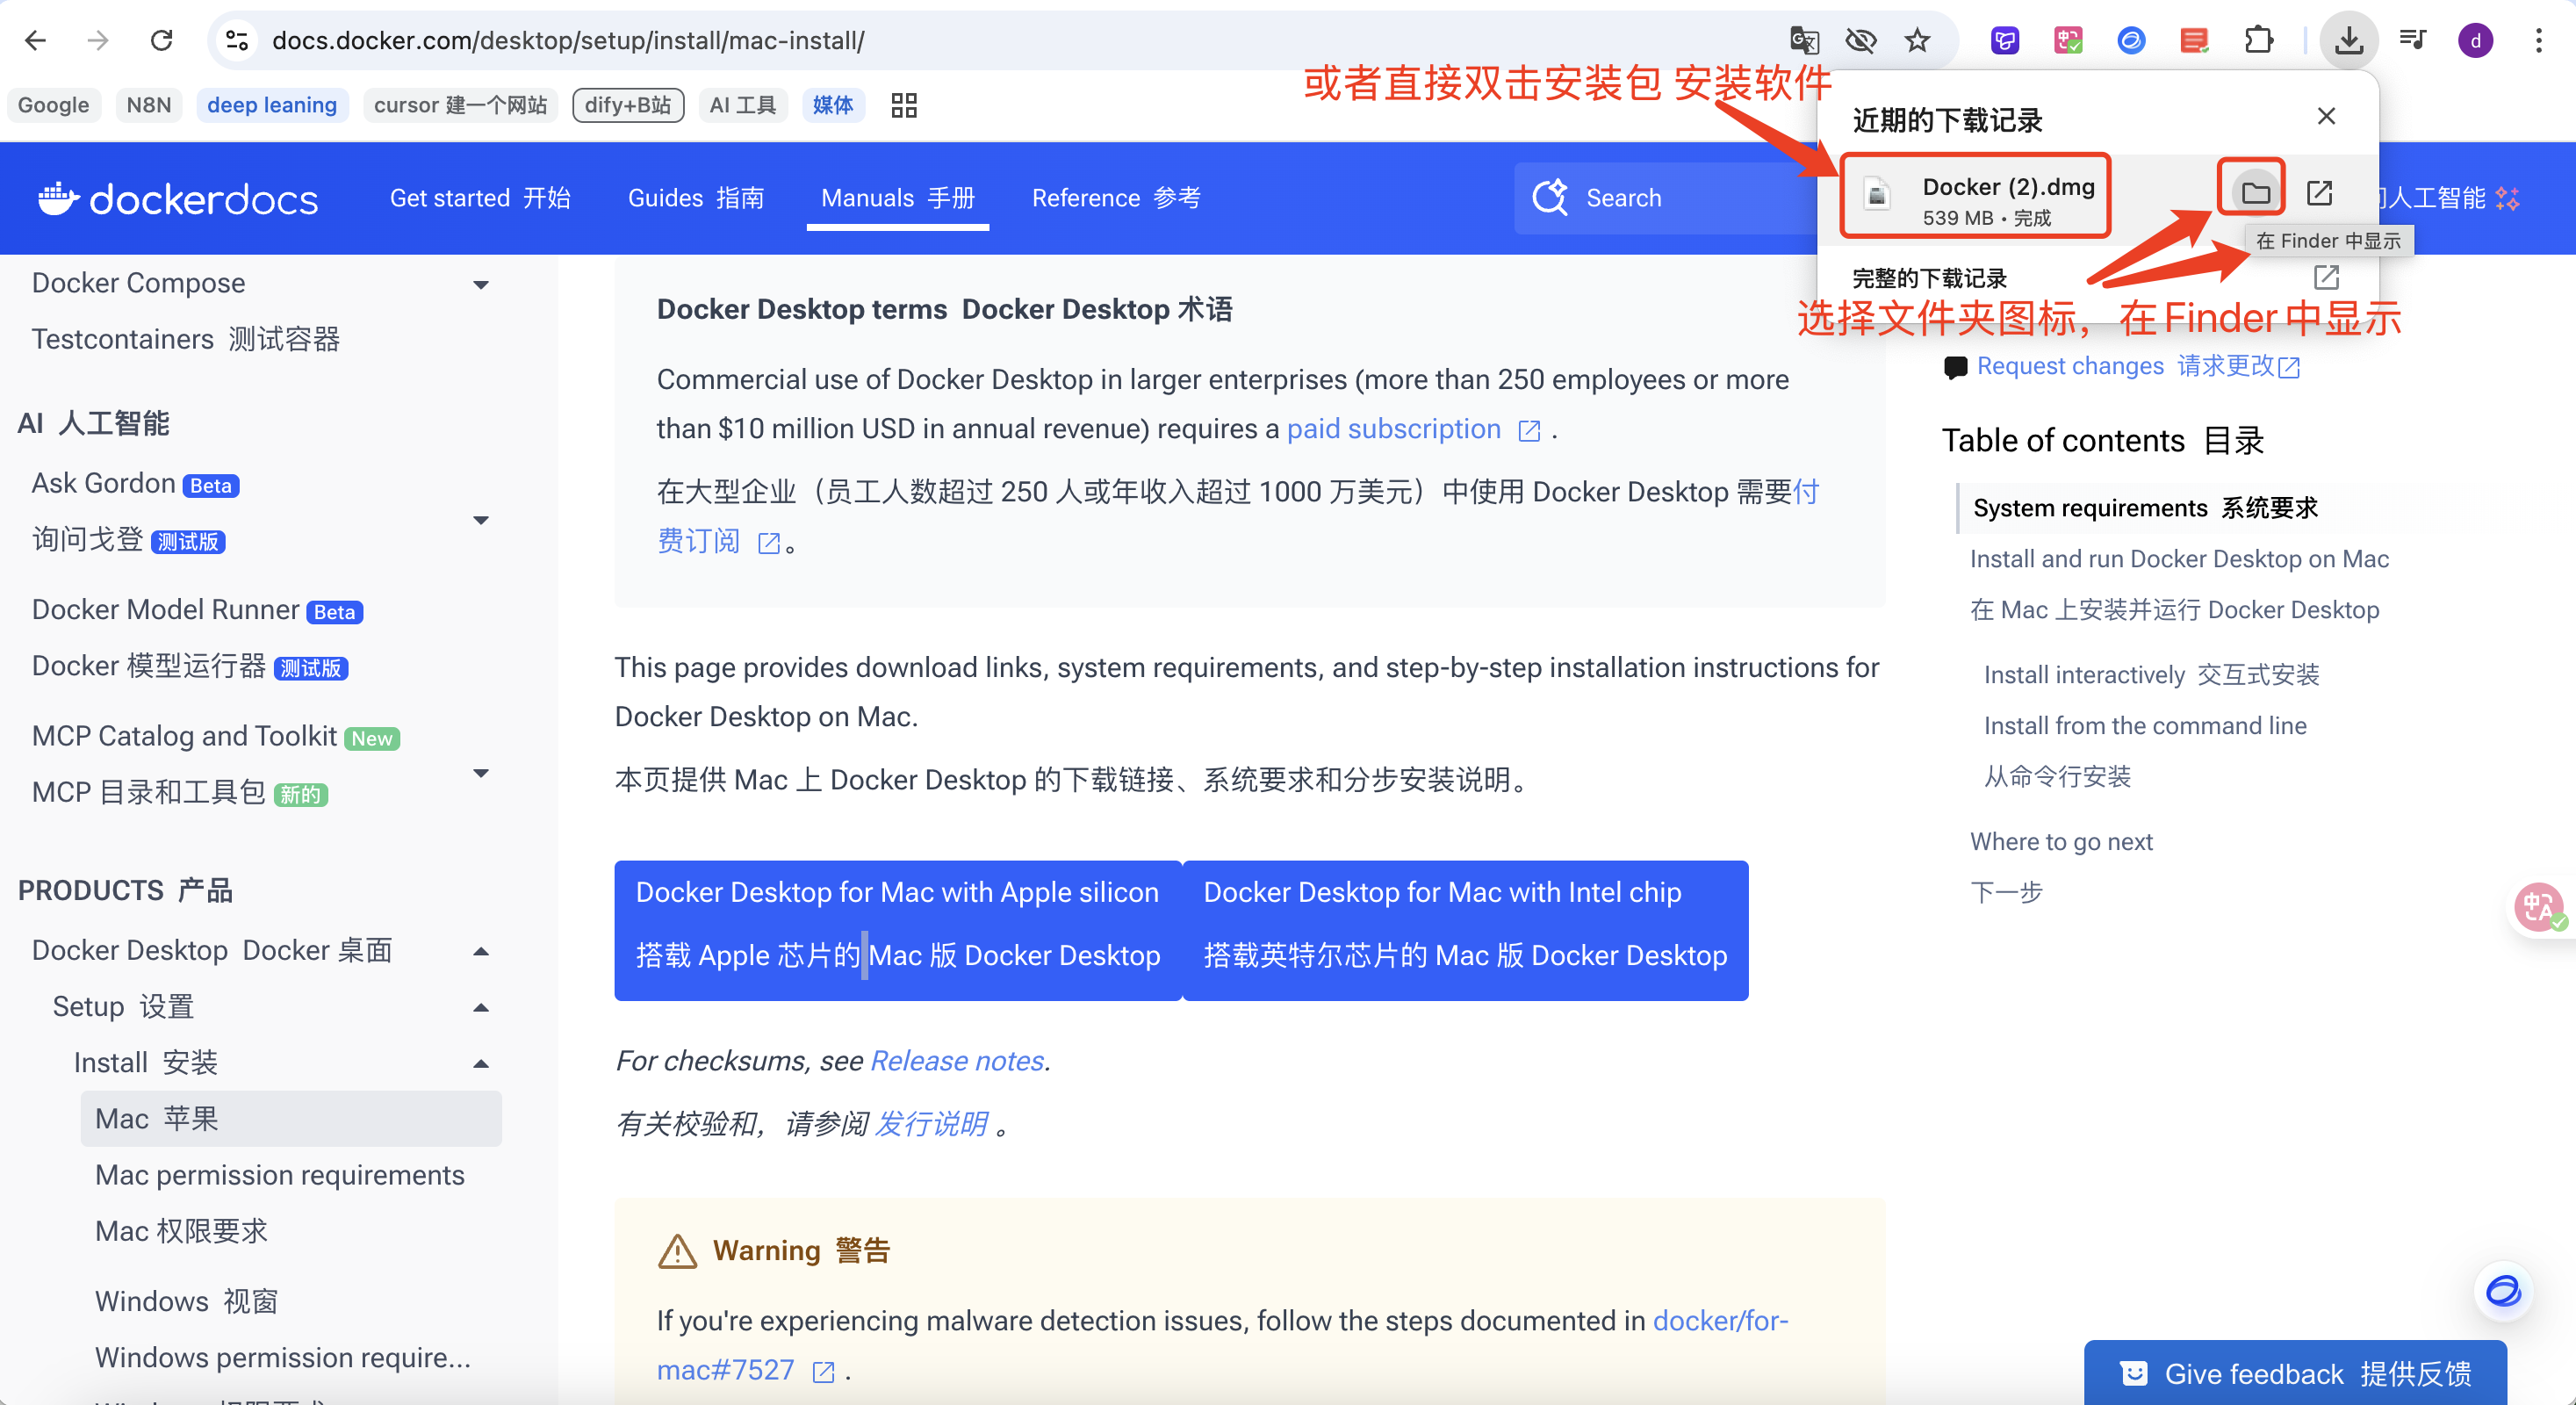Click the address bar URL

tap(568, 40)
